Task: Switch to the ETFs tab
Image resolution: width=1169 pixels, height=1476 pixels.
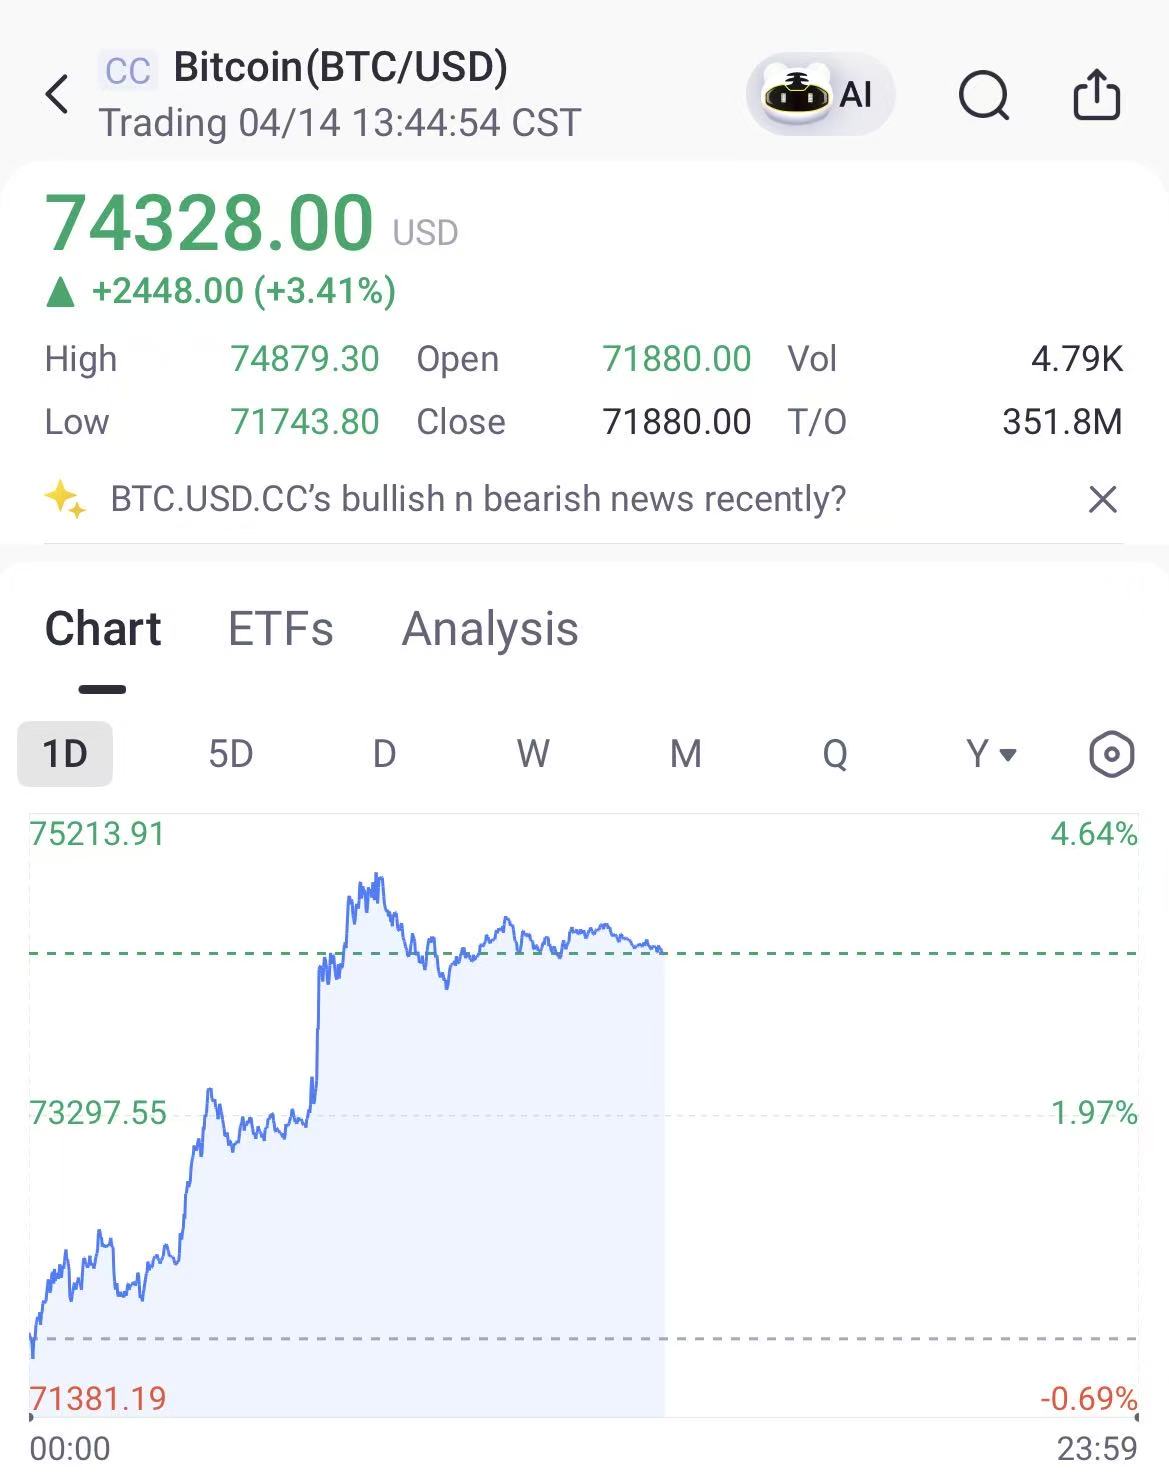Action: coord(280,629)
